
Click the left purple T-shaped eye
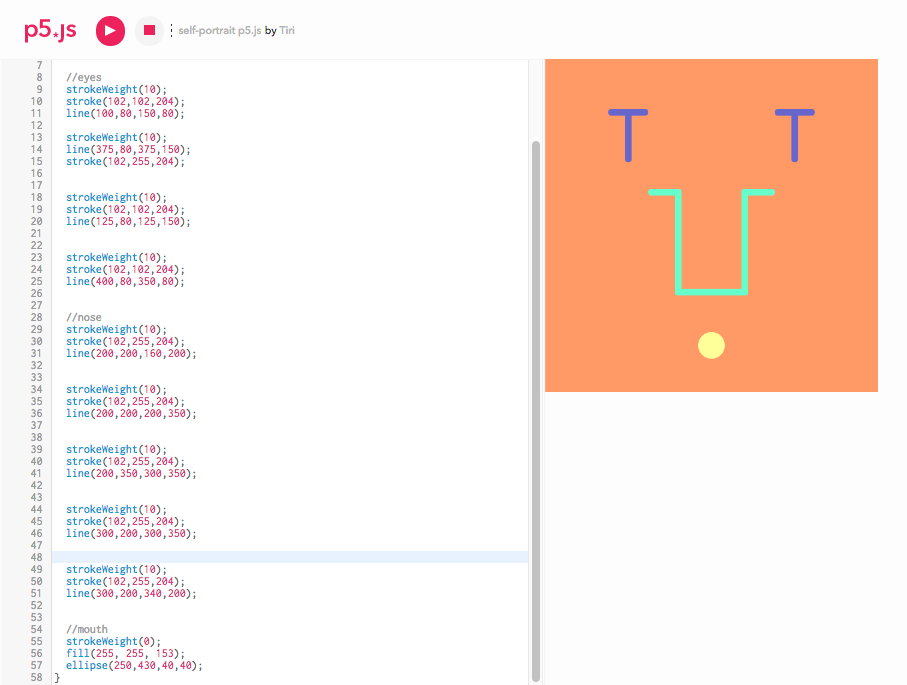pos(628,135)
